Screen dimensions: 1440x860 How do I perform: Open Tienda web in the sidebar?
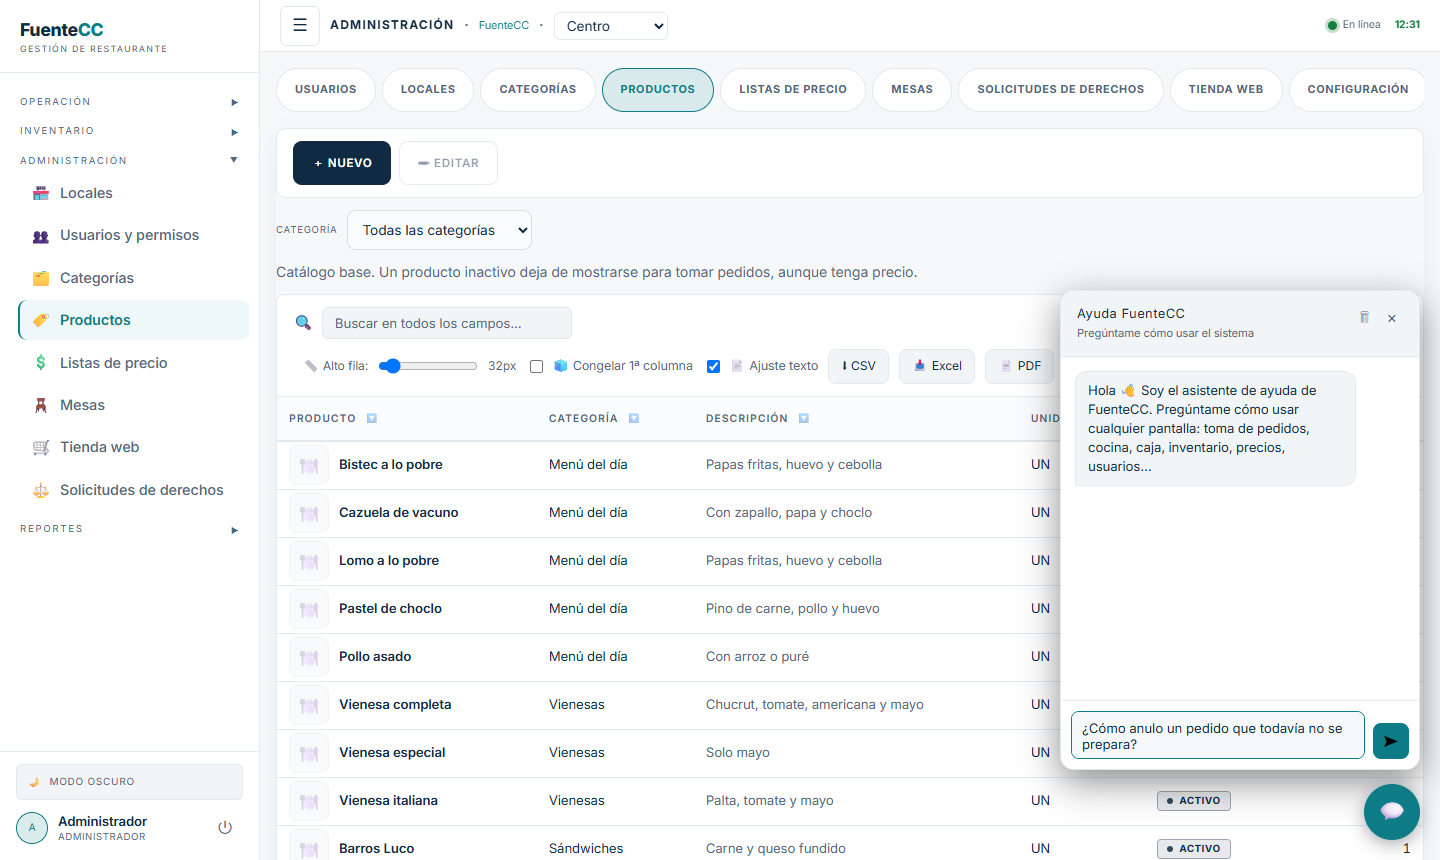[133, 447]
